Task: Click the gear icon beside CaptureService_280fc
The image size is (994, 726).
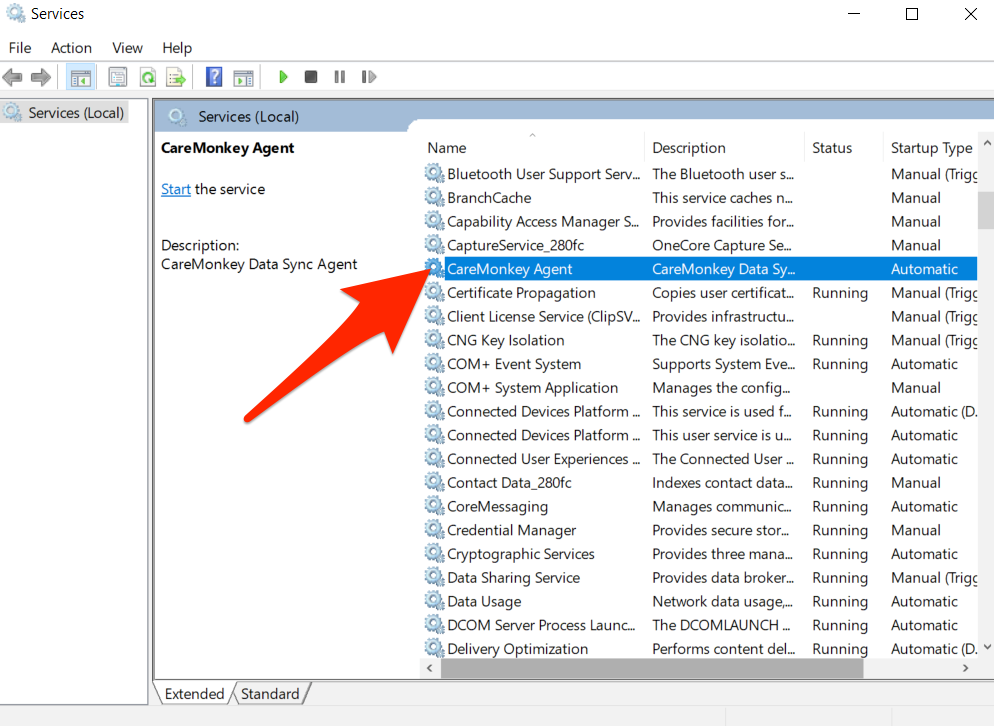Action: [434, 245]
